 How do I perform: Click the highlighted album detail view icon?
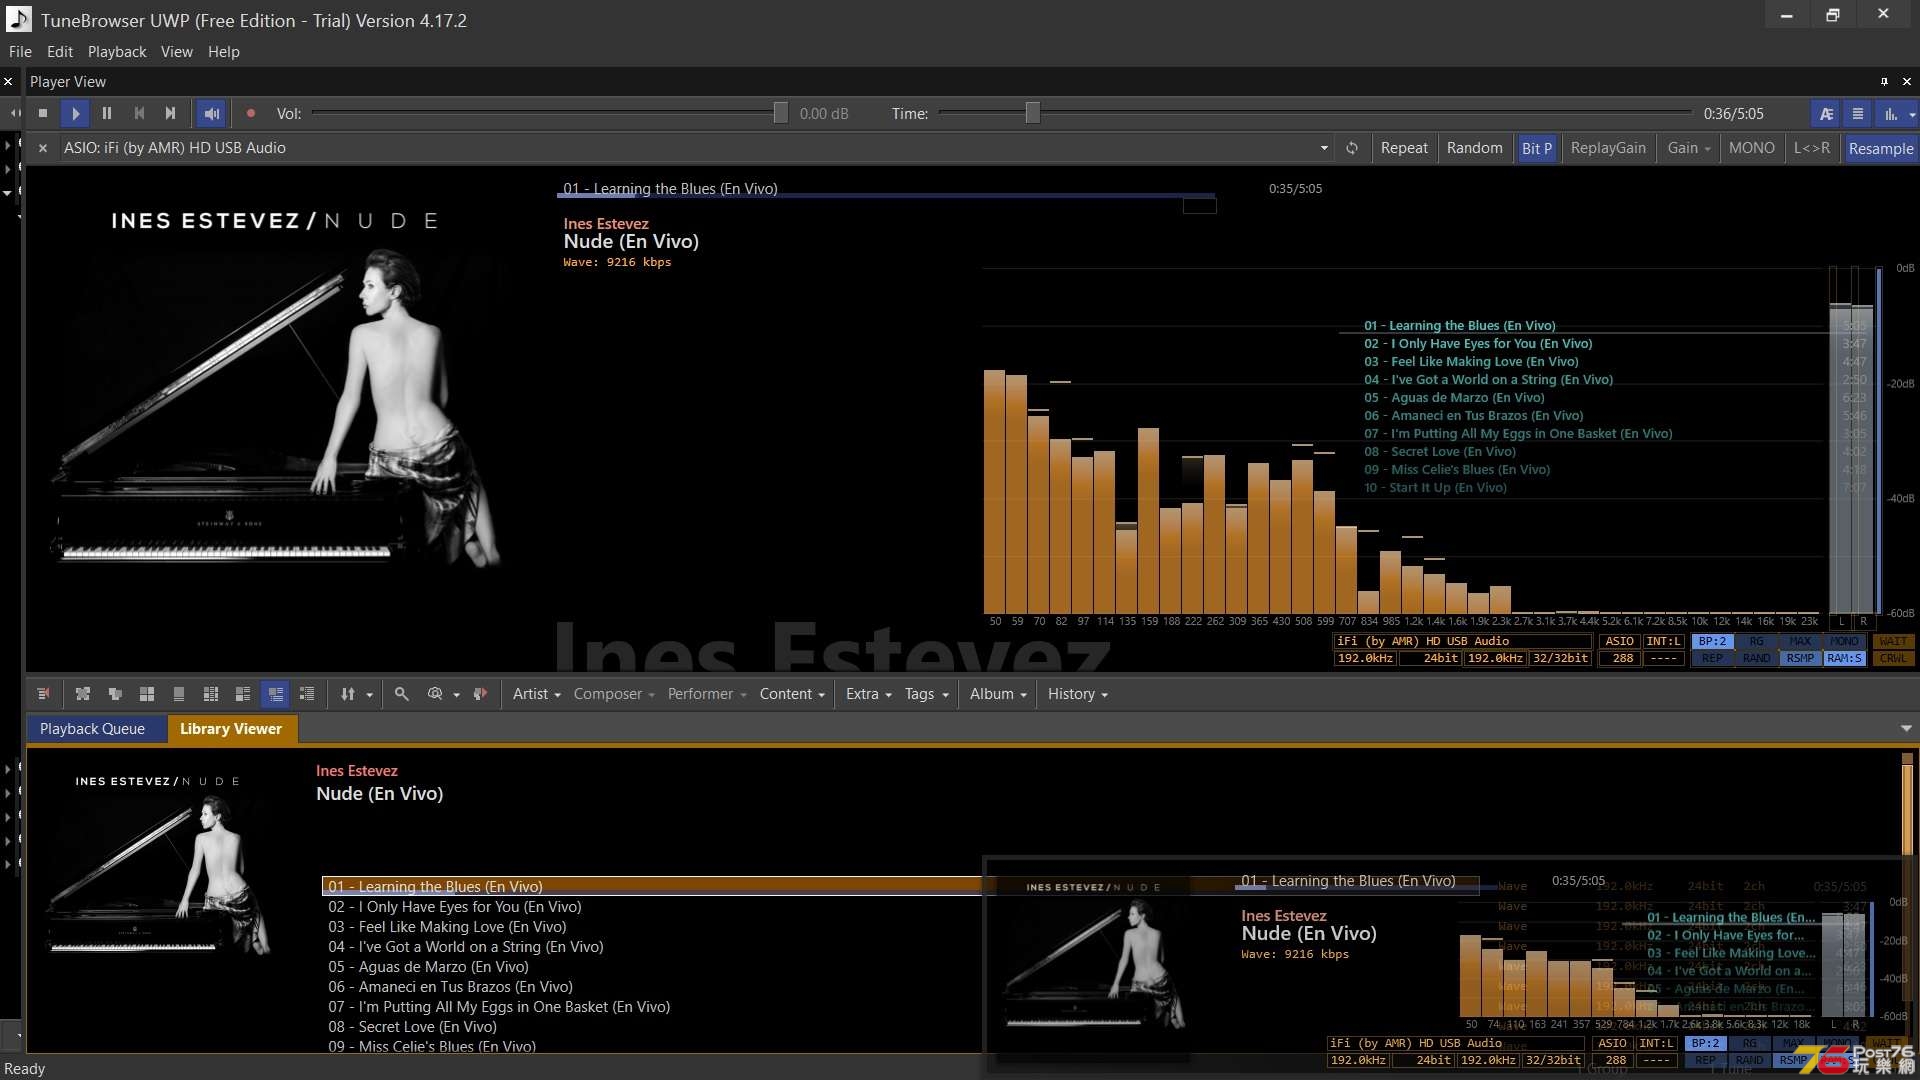[x=275, y=694]
